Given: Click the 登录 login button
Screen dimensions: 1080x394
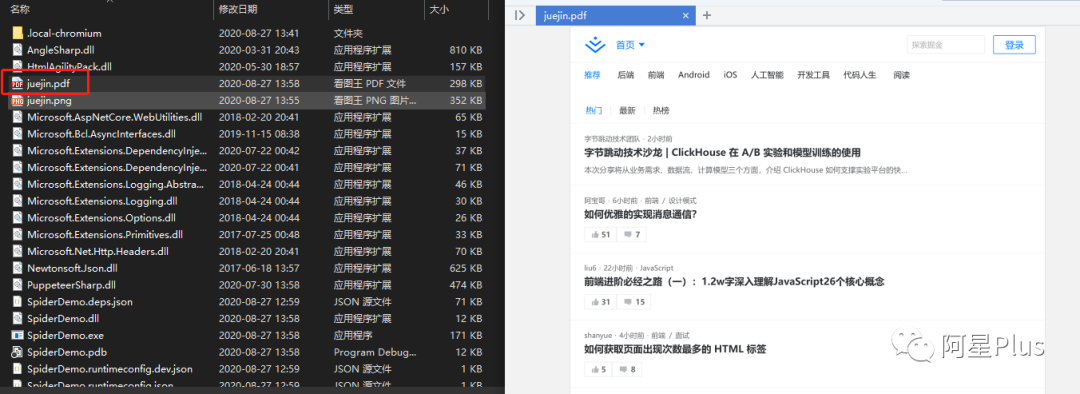Looking at the screenshot, I should 1014,45.
